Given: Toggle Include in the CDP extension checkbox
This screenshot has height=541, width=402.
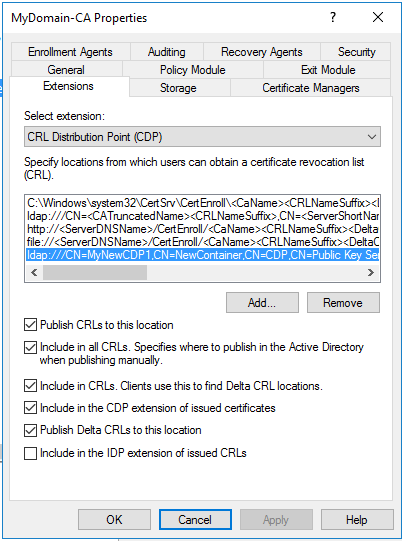Looking at the screenshot, I should (x=30, y=408).
